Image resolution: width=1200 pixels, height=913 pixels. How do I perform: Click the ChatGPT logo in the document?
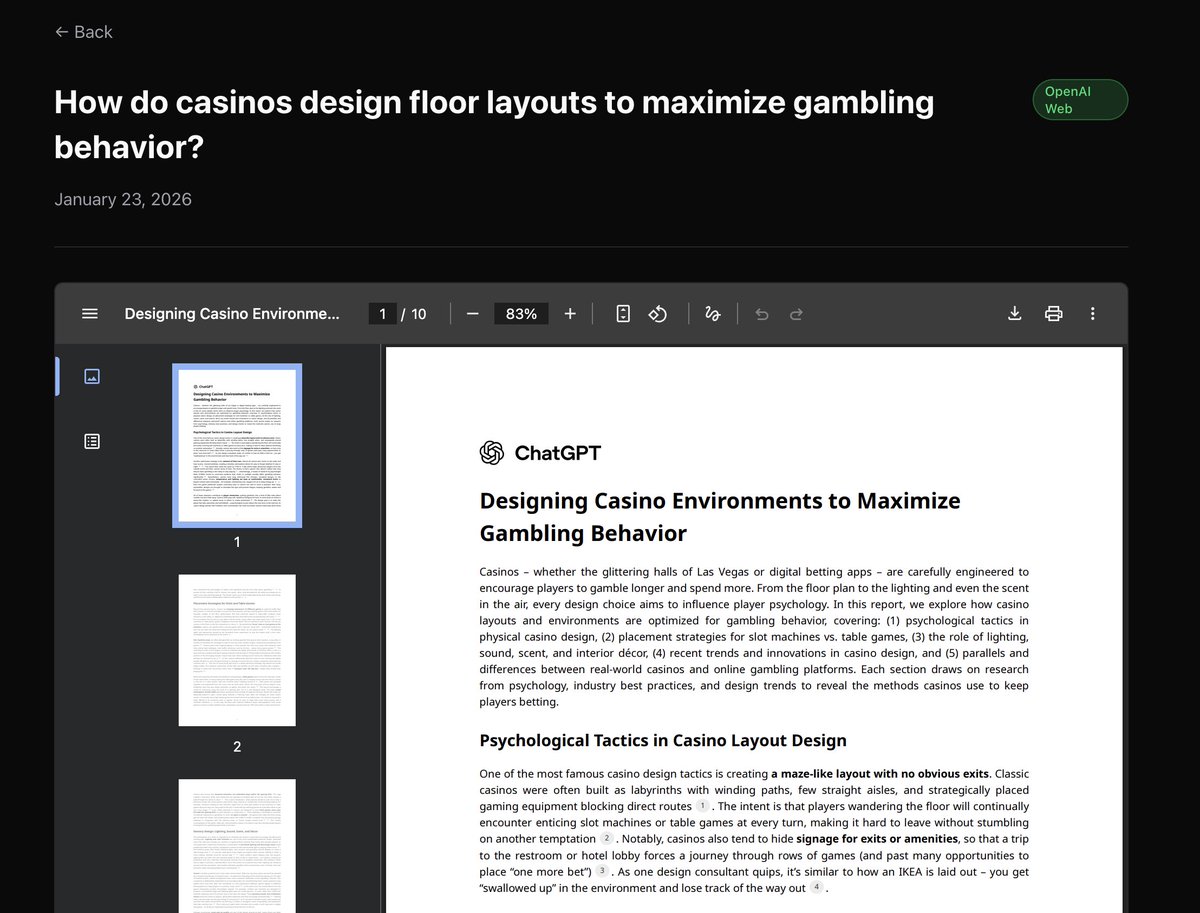tap(541, 453)
